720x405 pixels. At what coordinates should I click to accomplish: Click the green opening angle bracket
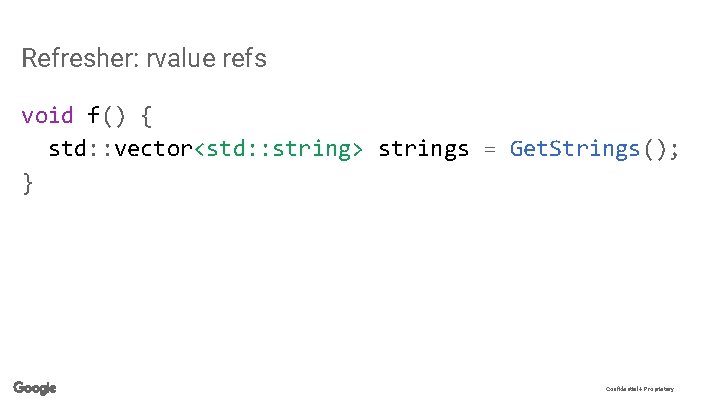(x=199, y=150)
